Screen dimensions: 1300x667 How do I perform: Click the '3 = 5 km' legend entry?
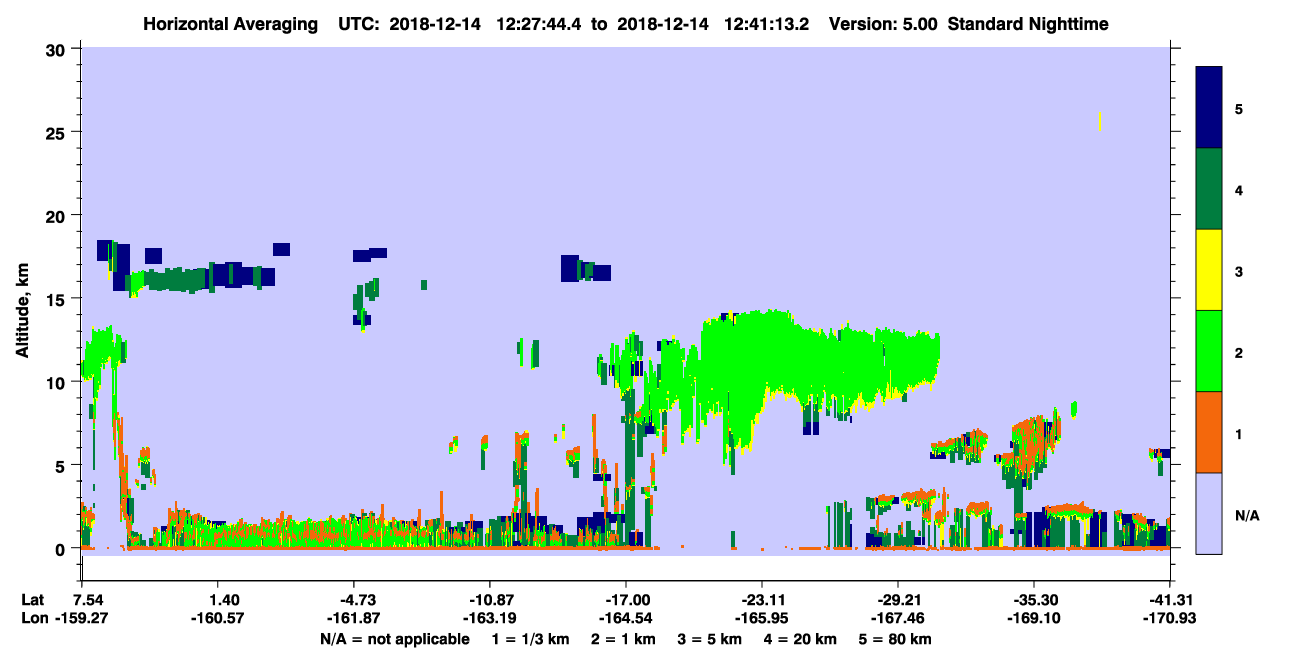tap(711, 639)
